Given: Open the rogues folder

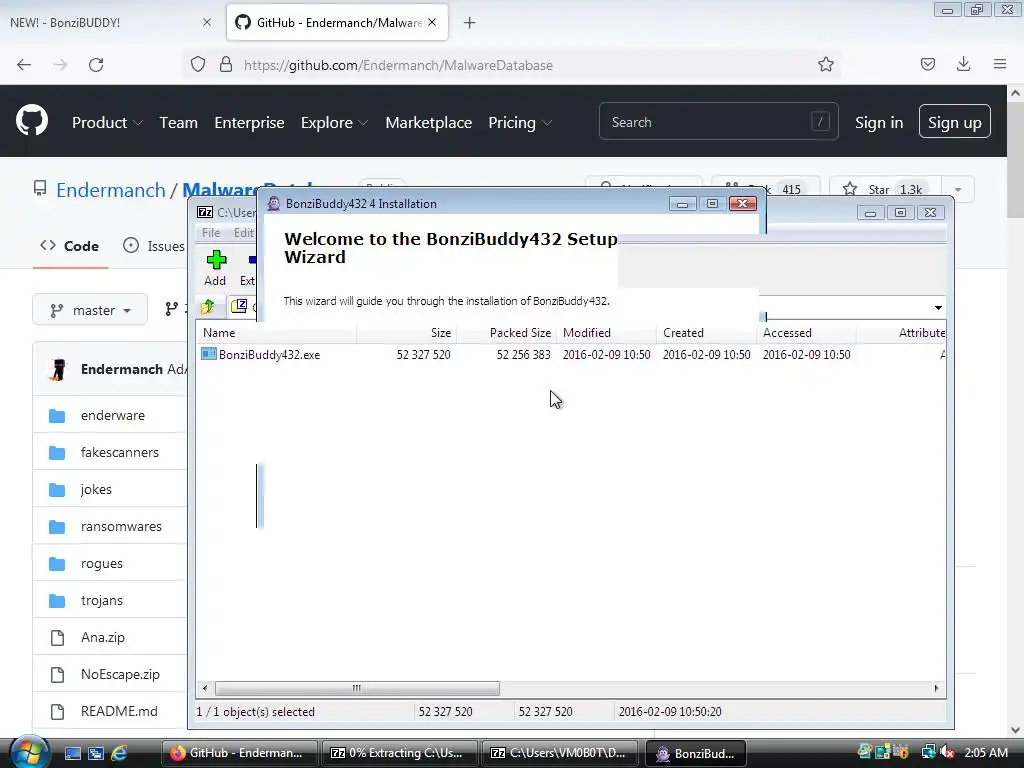Looking at the screenshot, I should [x=102, y=563].
